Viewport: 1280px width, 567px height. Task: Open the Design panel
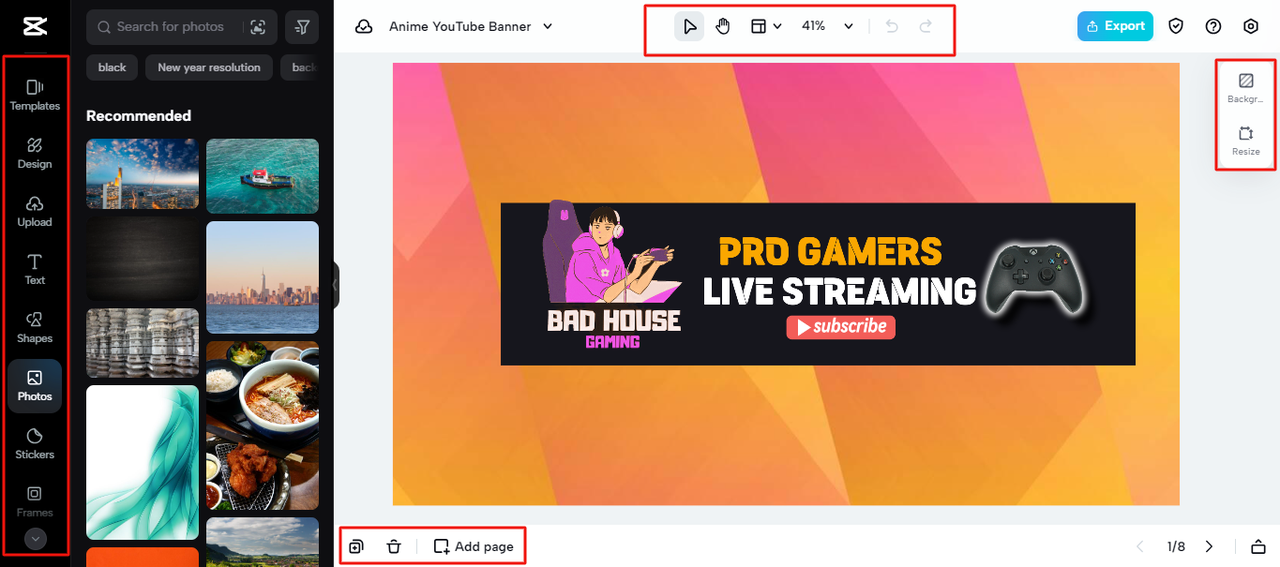coord(35,153)
